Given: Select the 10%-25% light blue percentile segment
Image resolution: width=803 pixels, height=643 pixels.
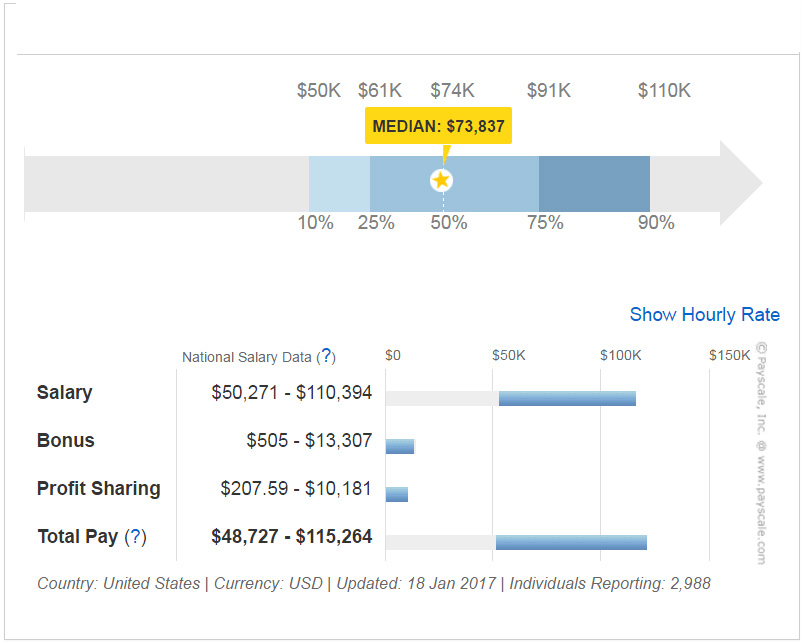Looking at the screenshot, I should click(339, 183).
